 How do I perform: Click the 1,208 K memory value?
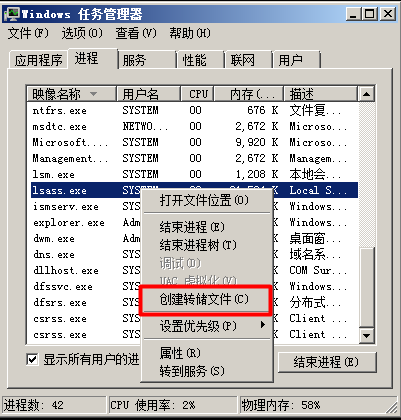(257, 174)
